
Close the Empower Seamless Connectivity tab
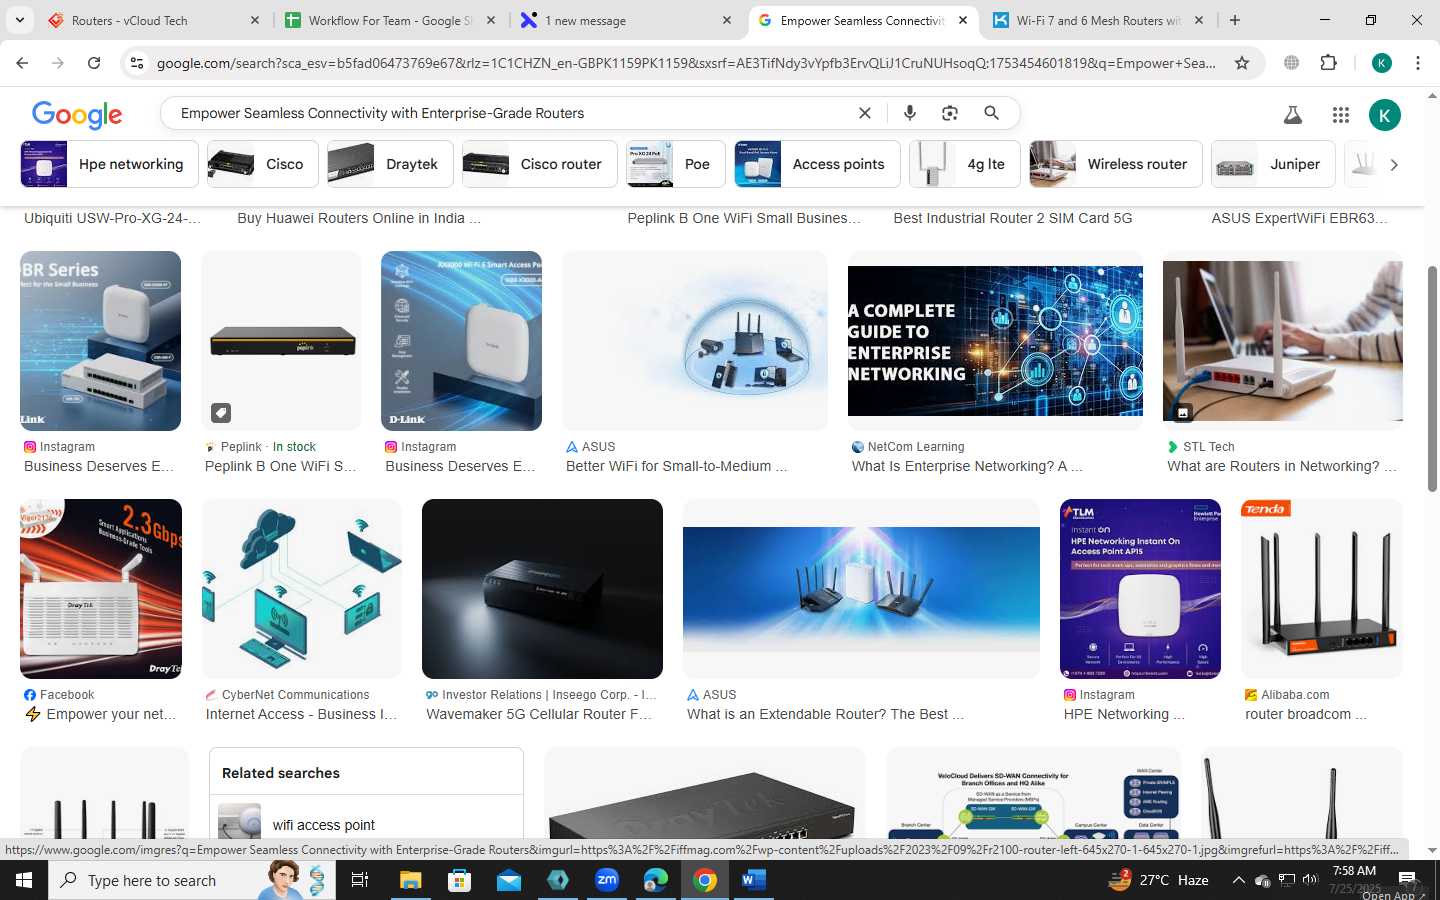(x=963, y=20)
